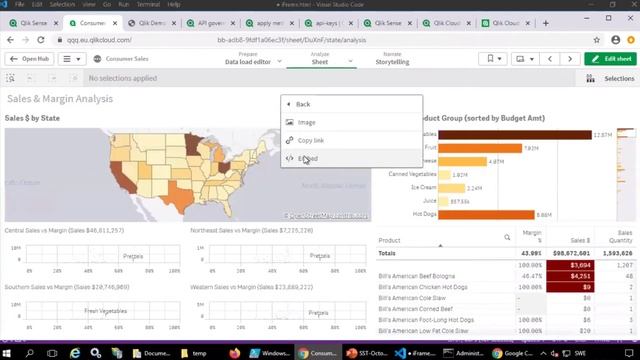The image size is (640, 360).
Task: Go to the next sheet
Action: pyautogui.click(x=570, y=59)
